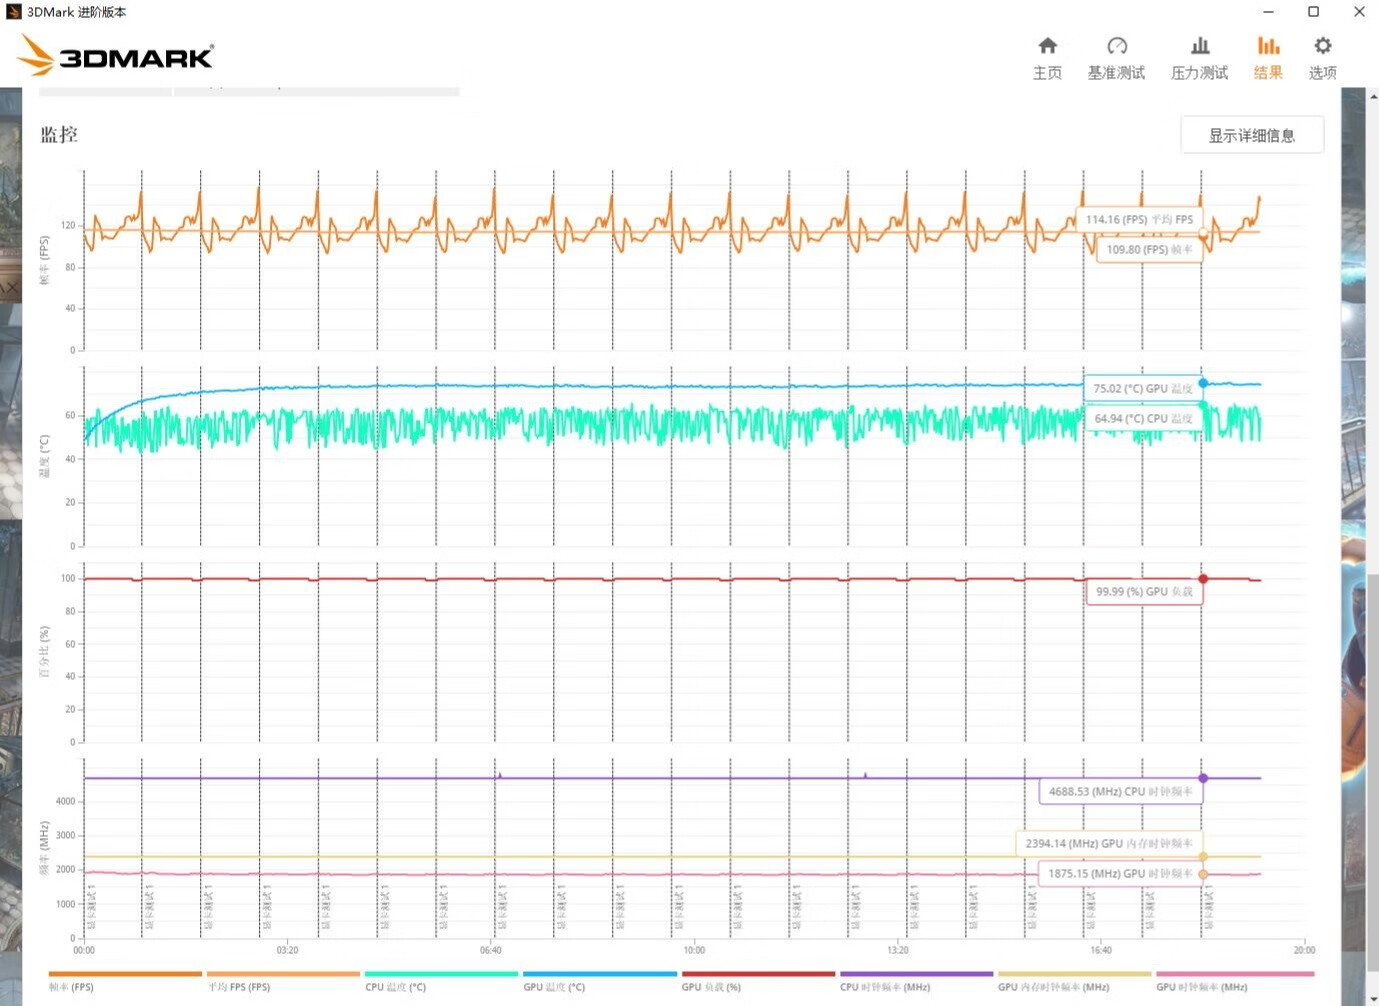Screen dimensions: 1379x1006
Task: Click the red GPU load data point
Action: [1203, 579]
